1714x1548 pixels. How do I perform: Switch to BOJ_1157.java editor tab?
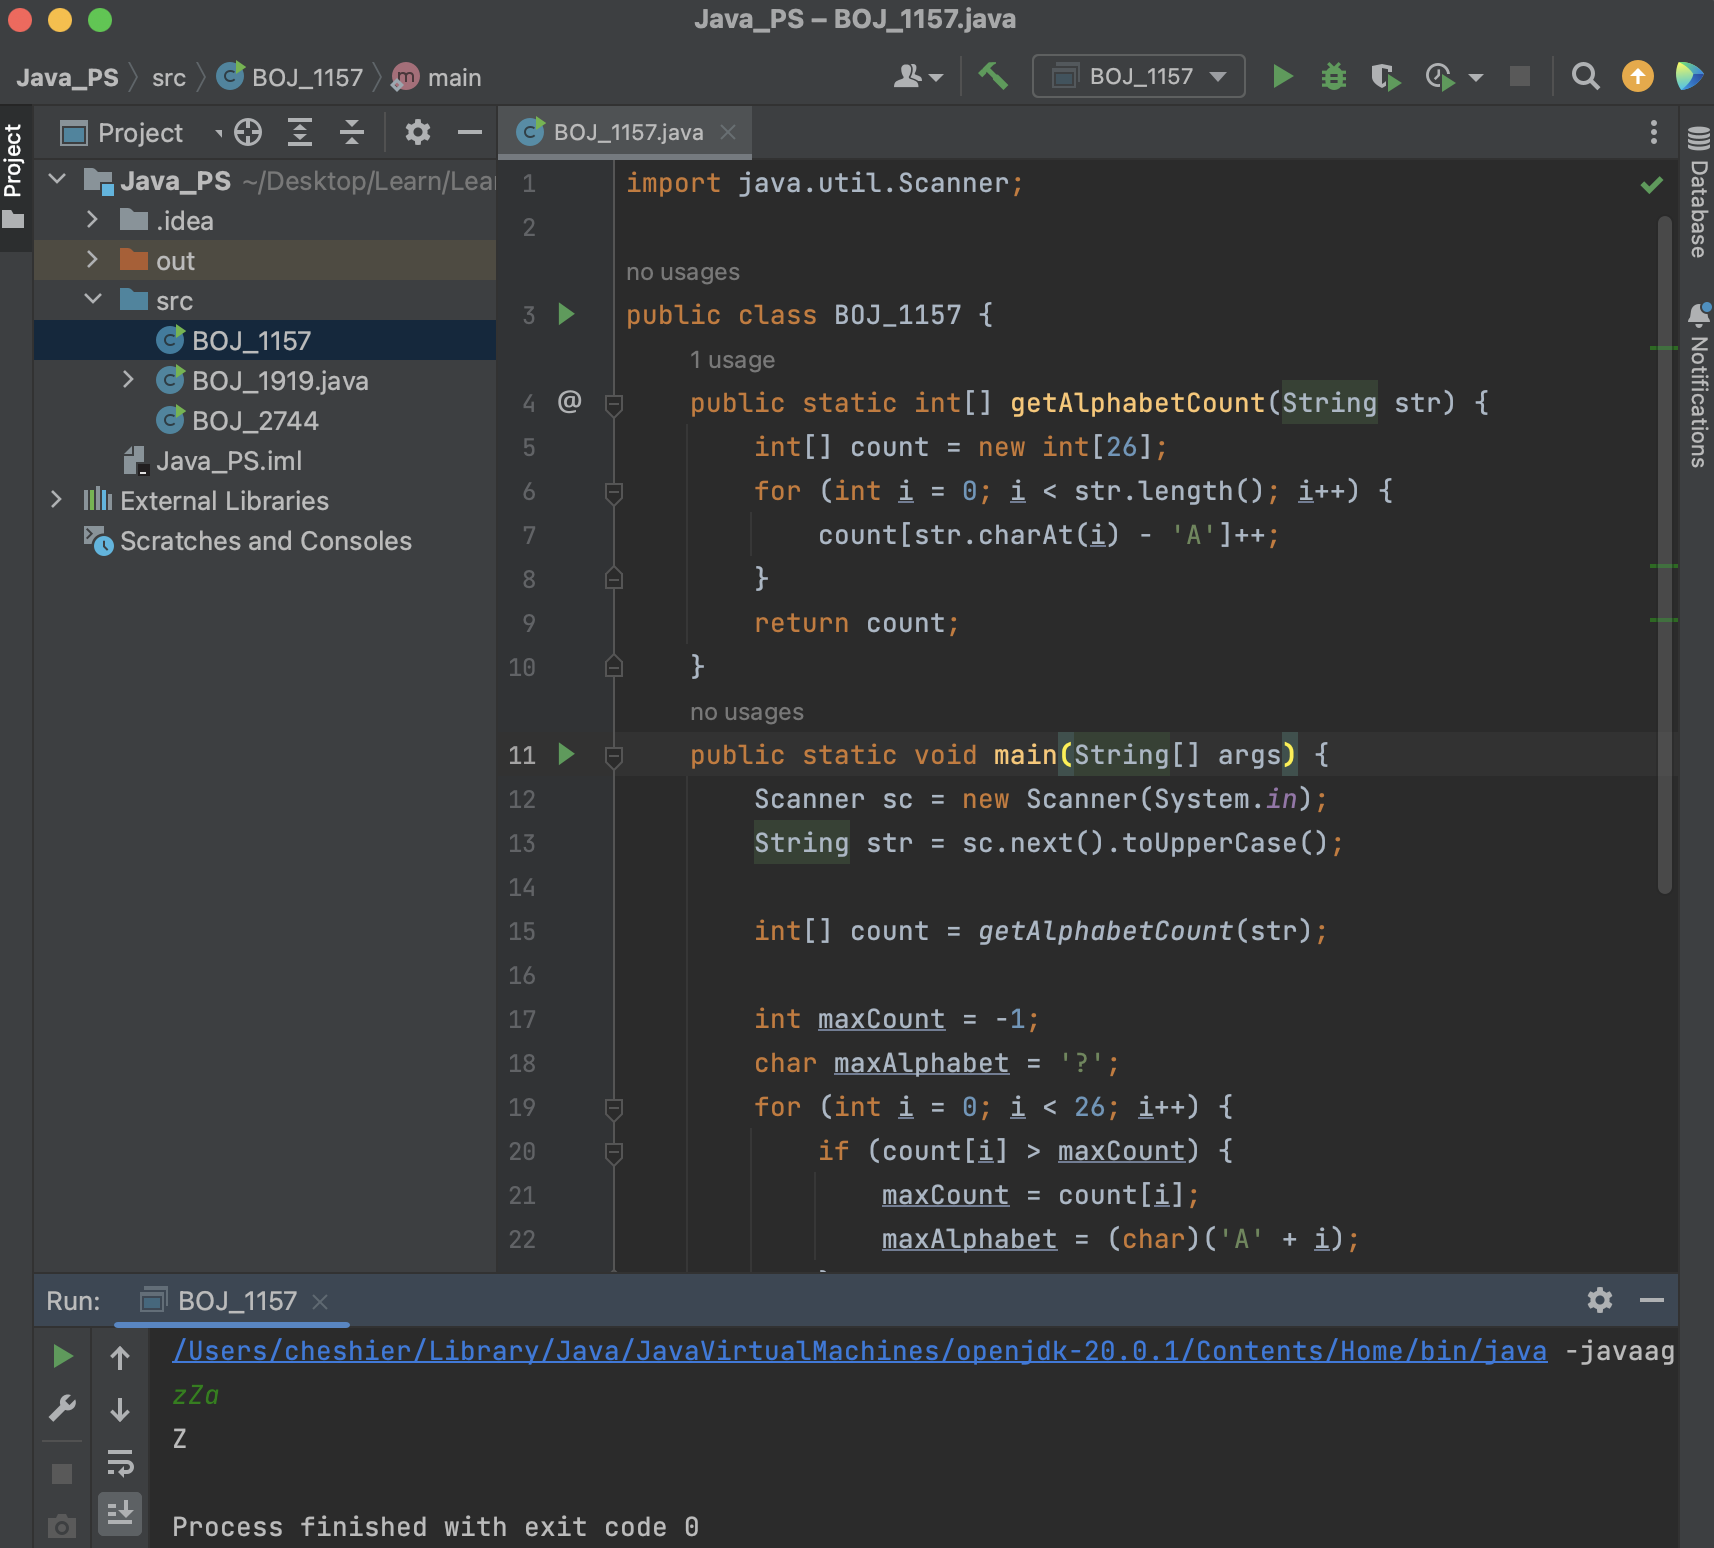[626, 132]
